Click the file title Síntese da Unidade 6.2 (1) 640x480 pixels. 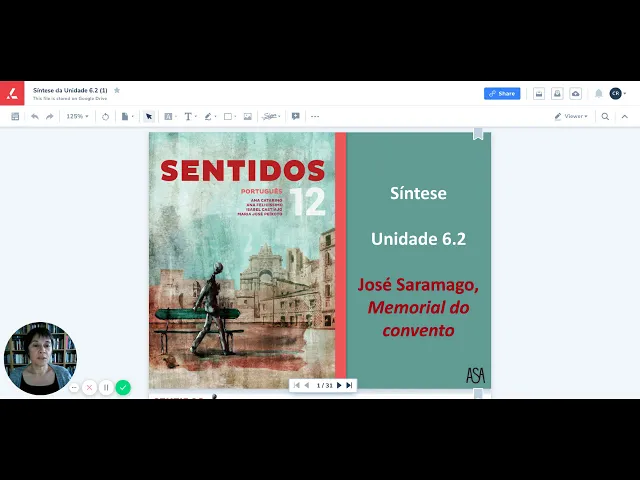(x=70, y=90)
